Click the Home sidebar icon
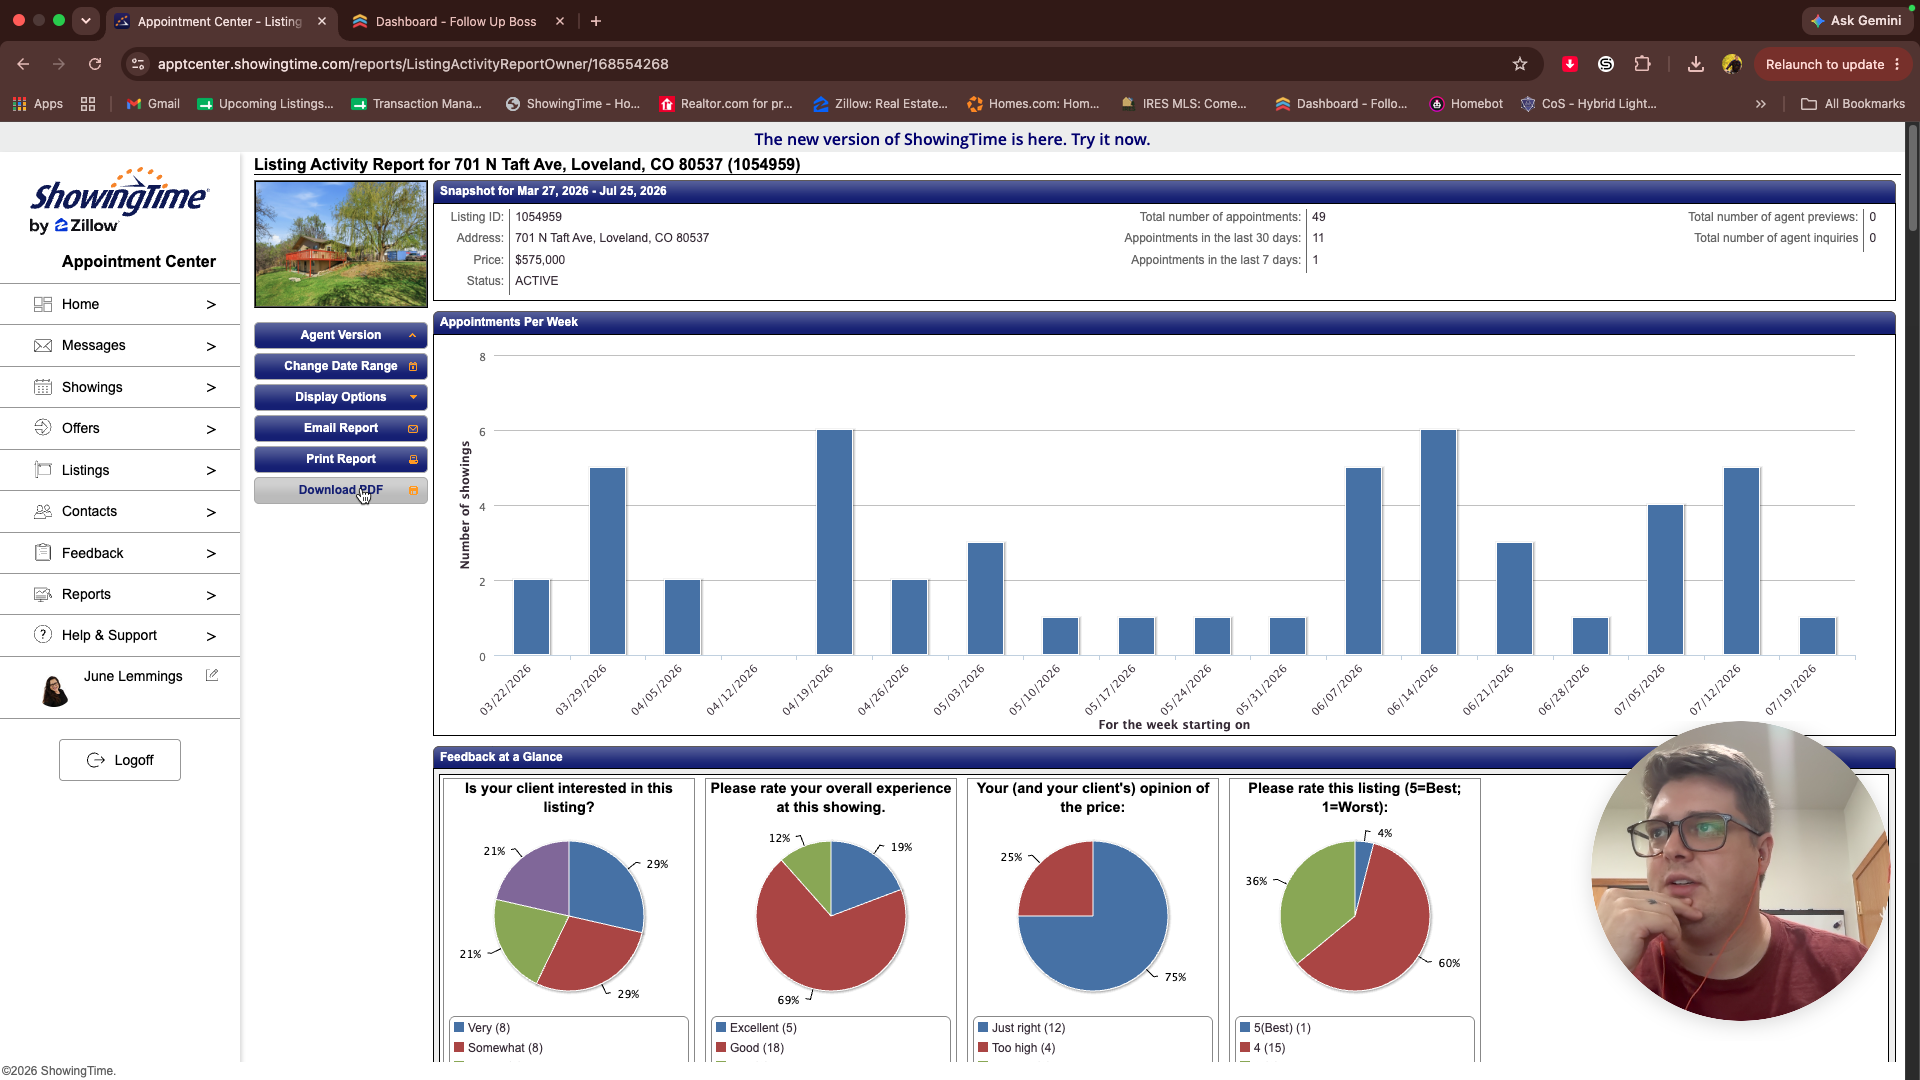1920x1080 pixels. click(x=43, y=304)
